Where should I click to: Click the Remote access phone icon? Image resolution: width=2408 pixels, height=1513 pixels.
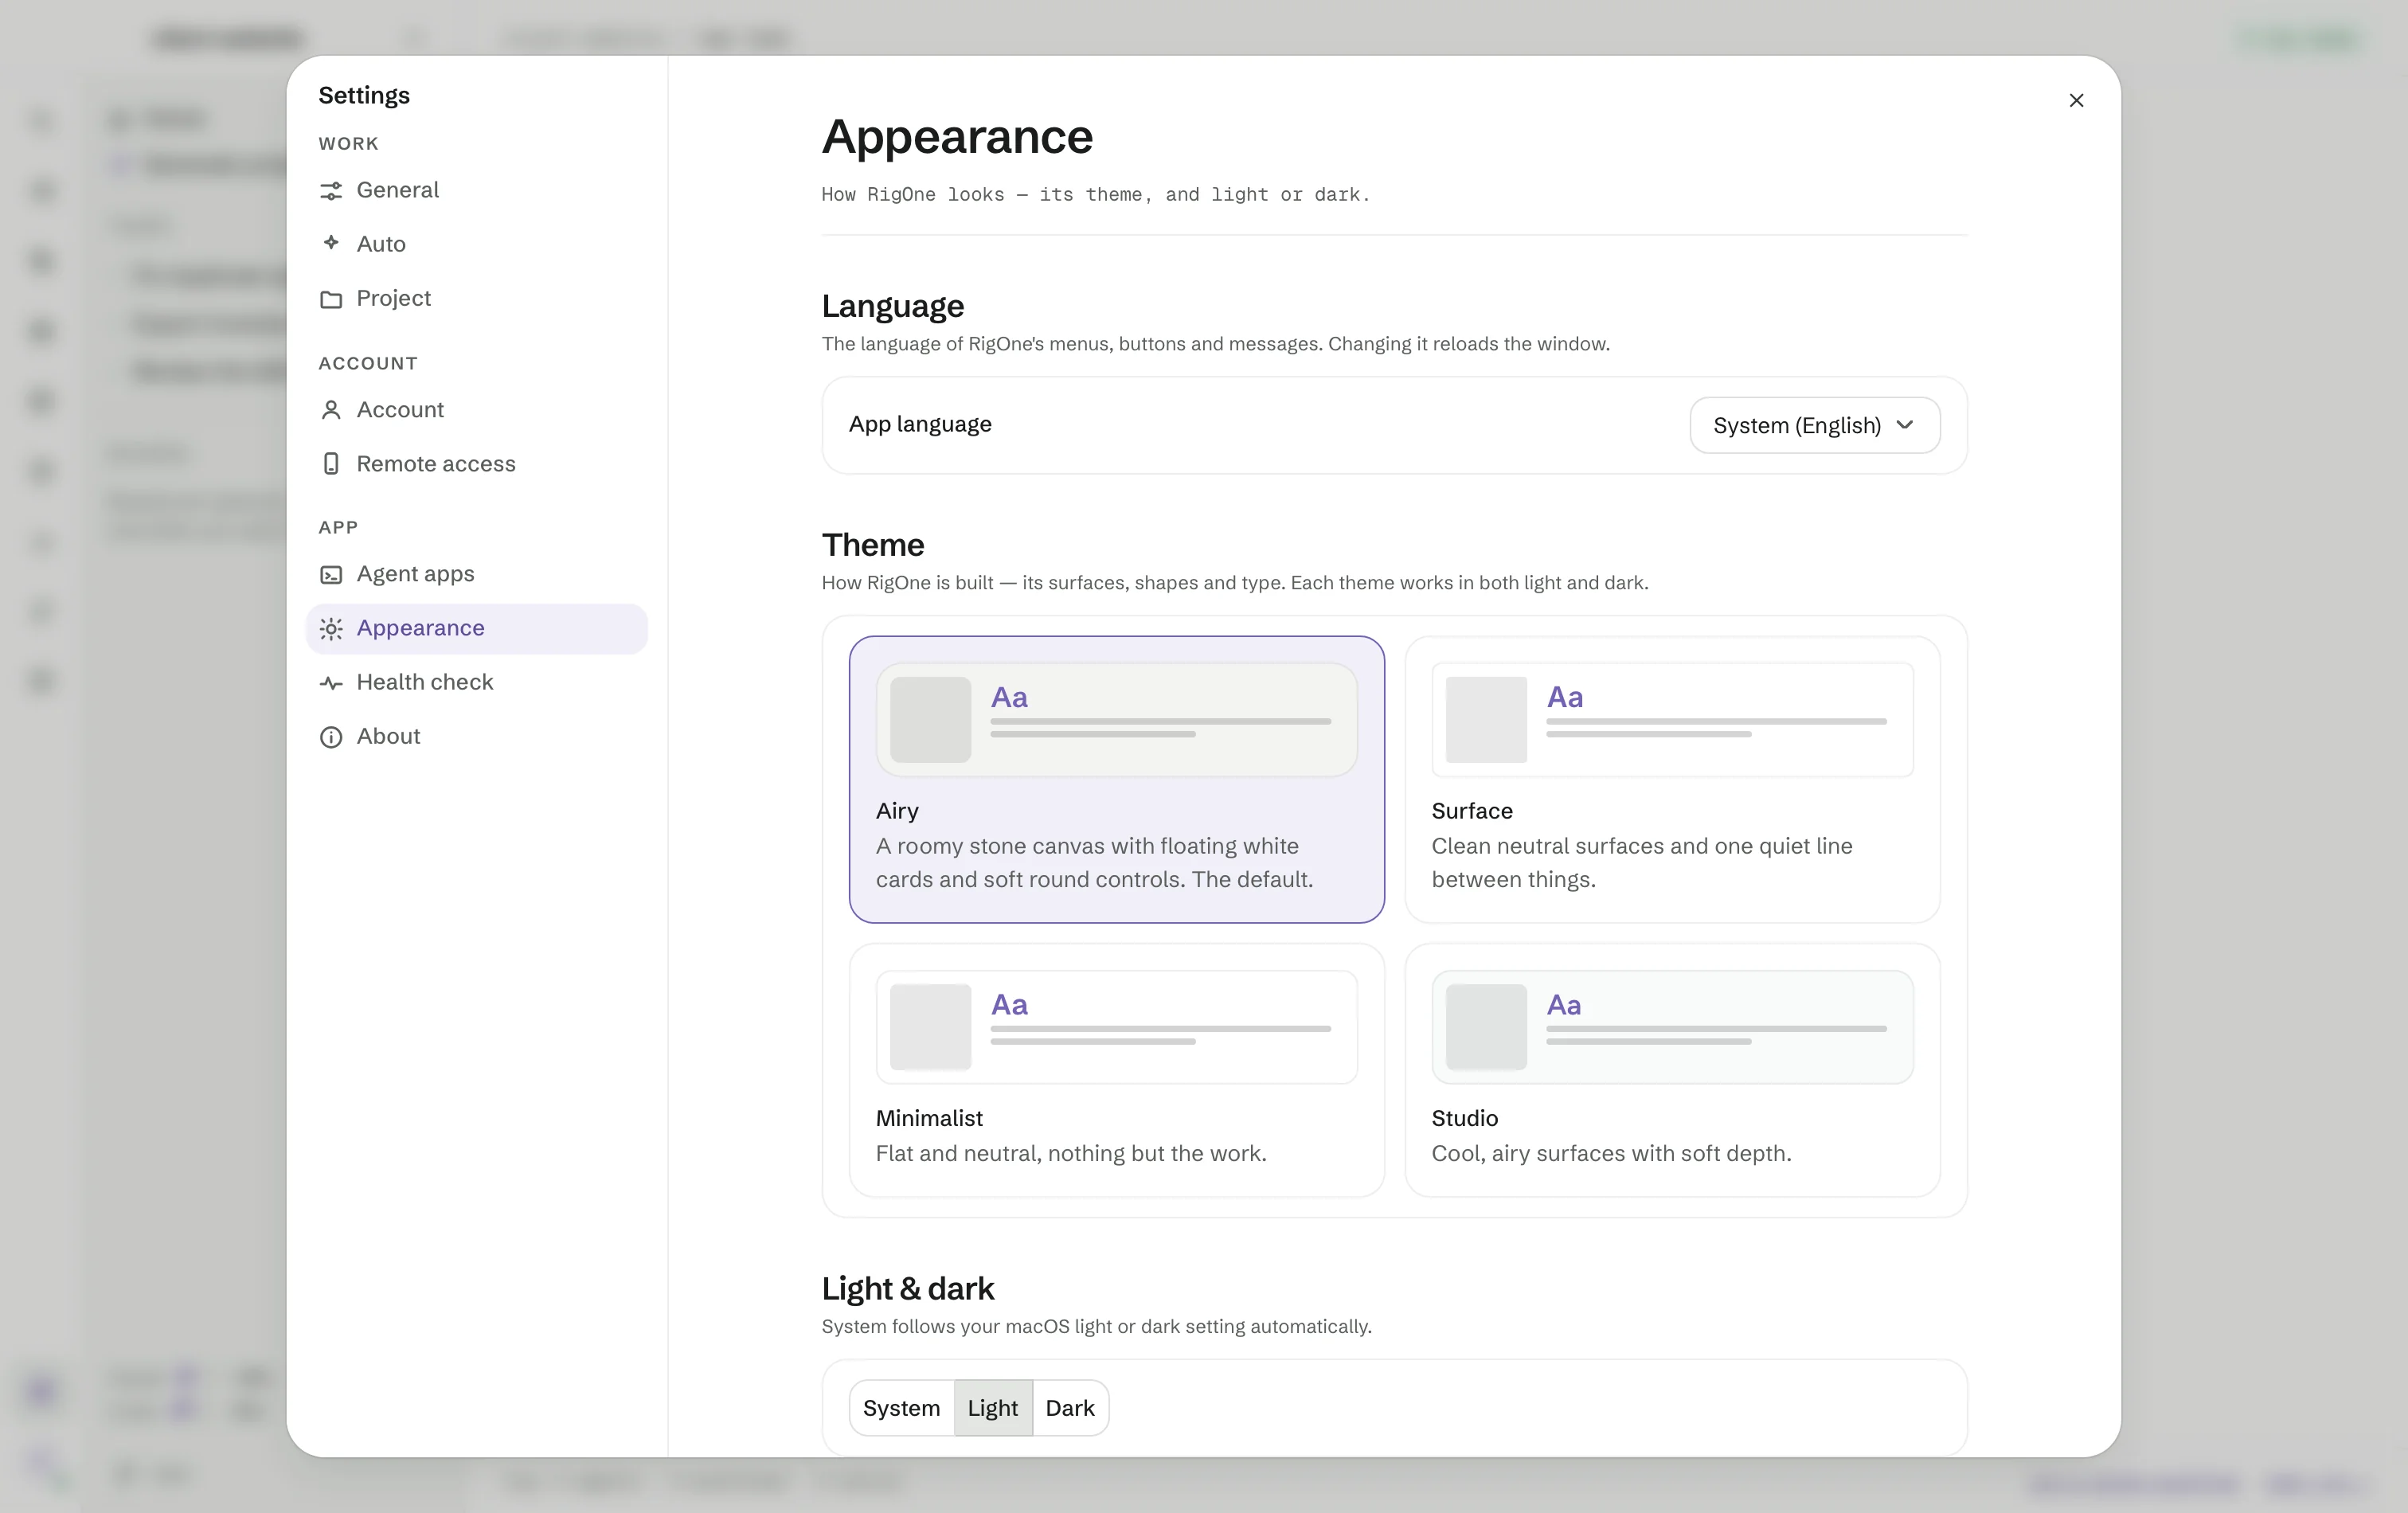click(x=331, y=464)
